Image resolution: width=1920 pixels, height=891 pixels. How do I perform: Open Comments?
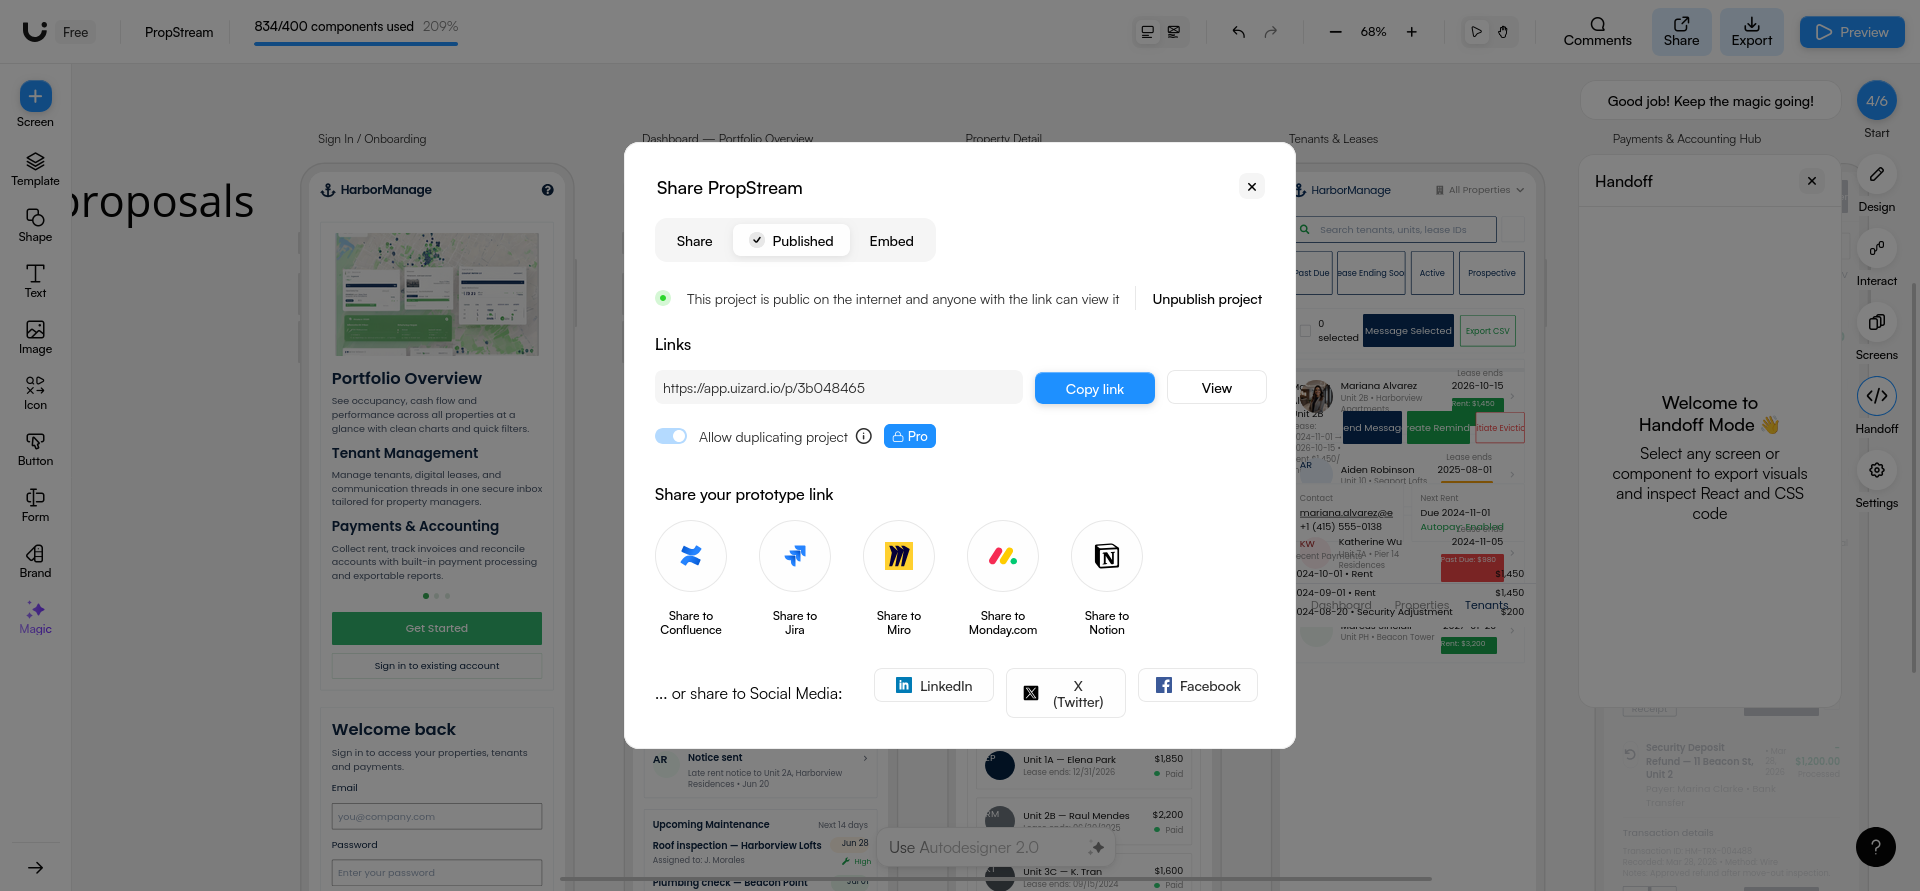(x=1597, y=32)
